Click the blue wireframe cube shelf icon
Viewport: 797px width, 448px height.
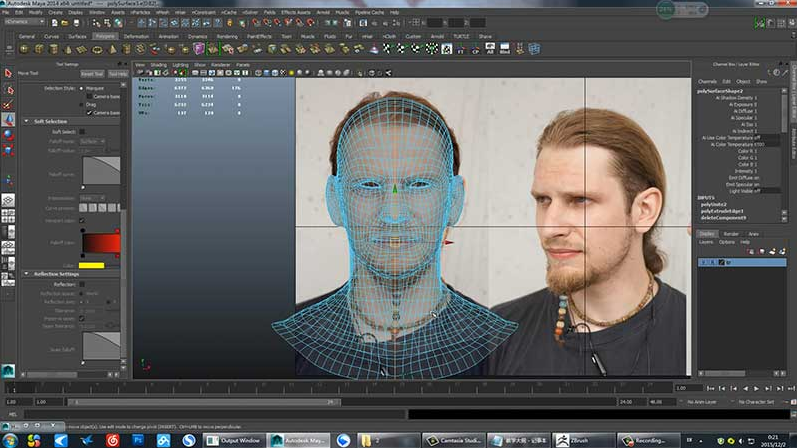(x=534, y=49)
